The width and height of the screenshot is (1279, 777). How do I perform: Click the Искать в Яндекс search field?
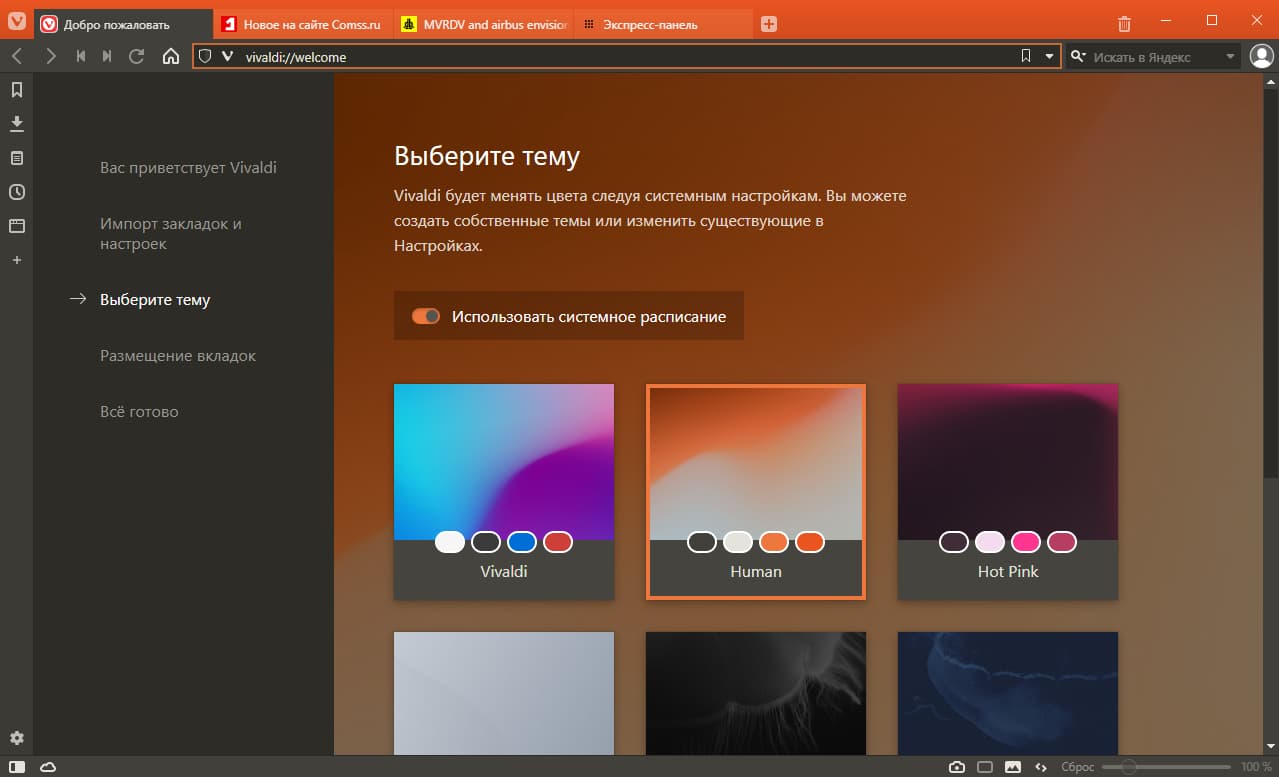click(x=1154, y=57)
